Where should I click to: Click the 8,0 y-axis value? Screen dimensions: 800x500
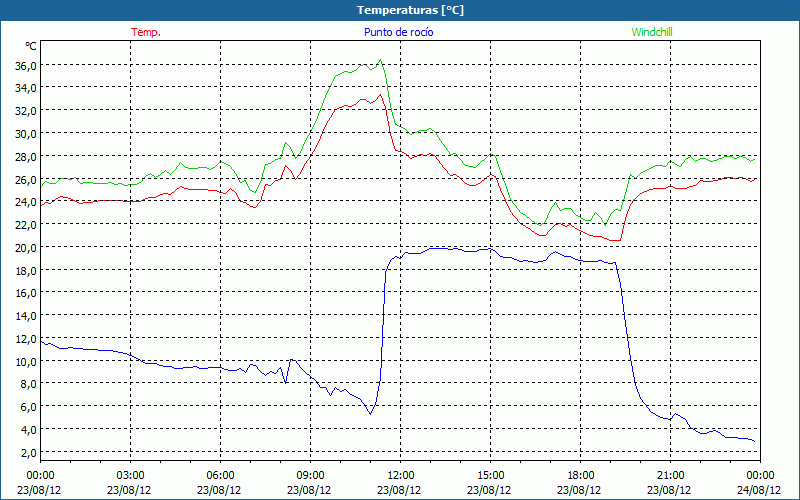coord(29,384)
